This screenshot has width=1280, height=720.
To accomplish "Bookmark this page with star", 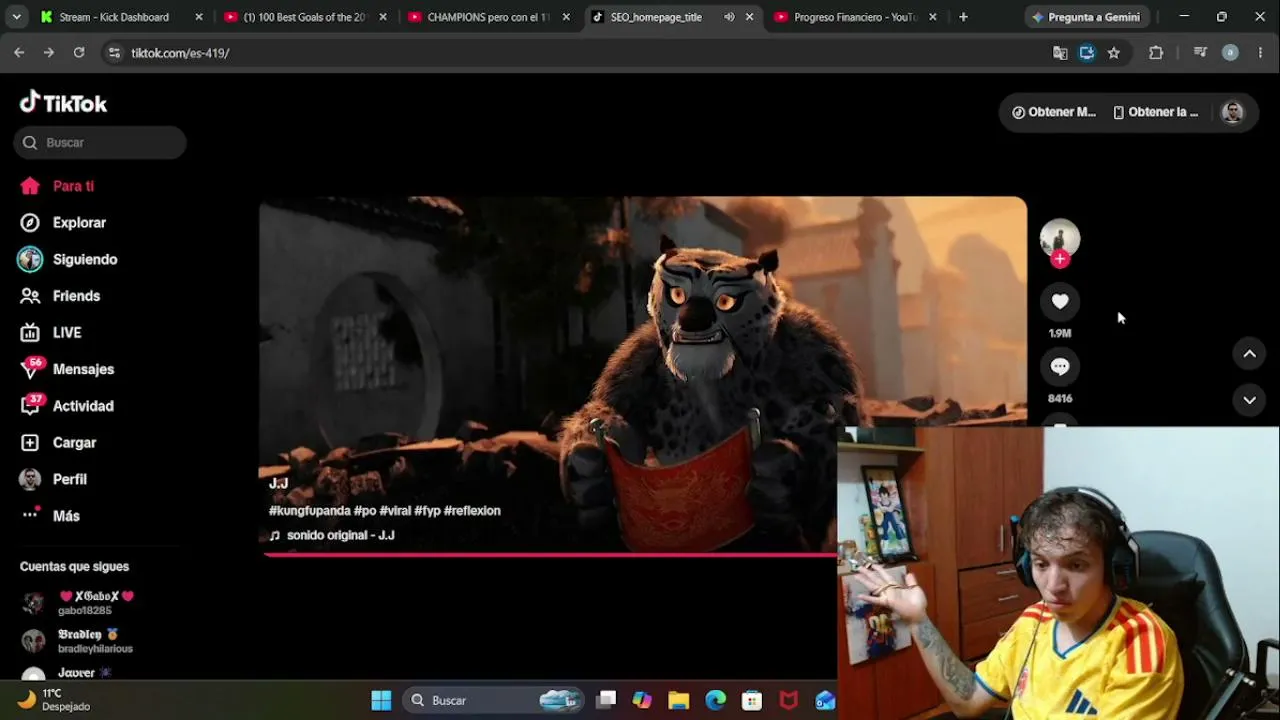I will [1114, 53].
